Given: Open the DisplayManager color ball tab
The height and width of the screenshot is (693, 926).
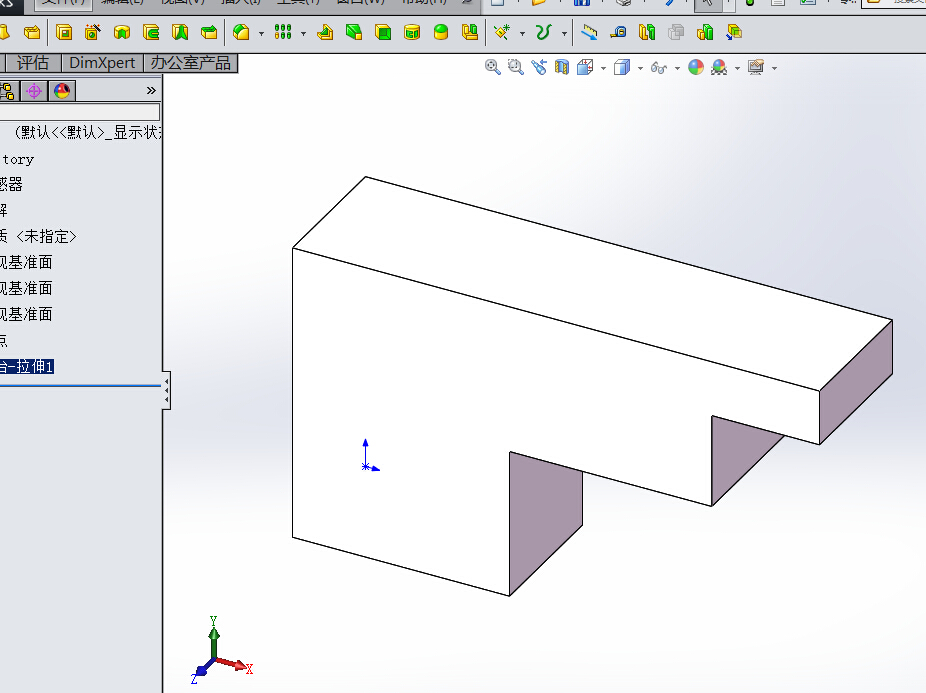Looking at the screenshot, I should pos(62,90).
